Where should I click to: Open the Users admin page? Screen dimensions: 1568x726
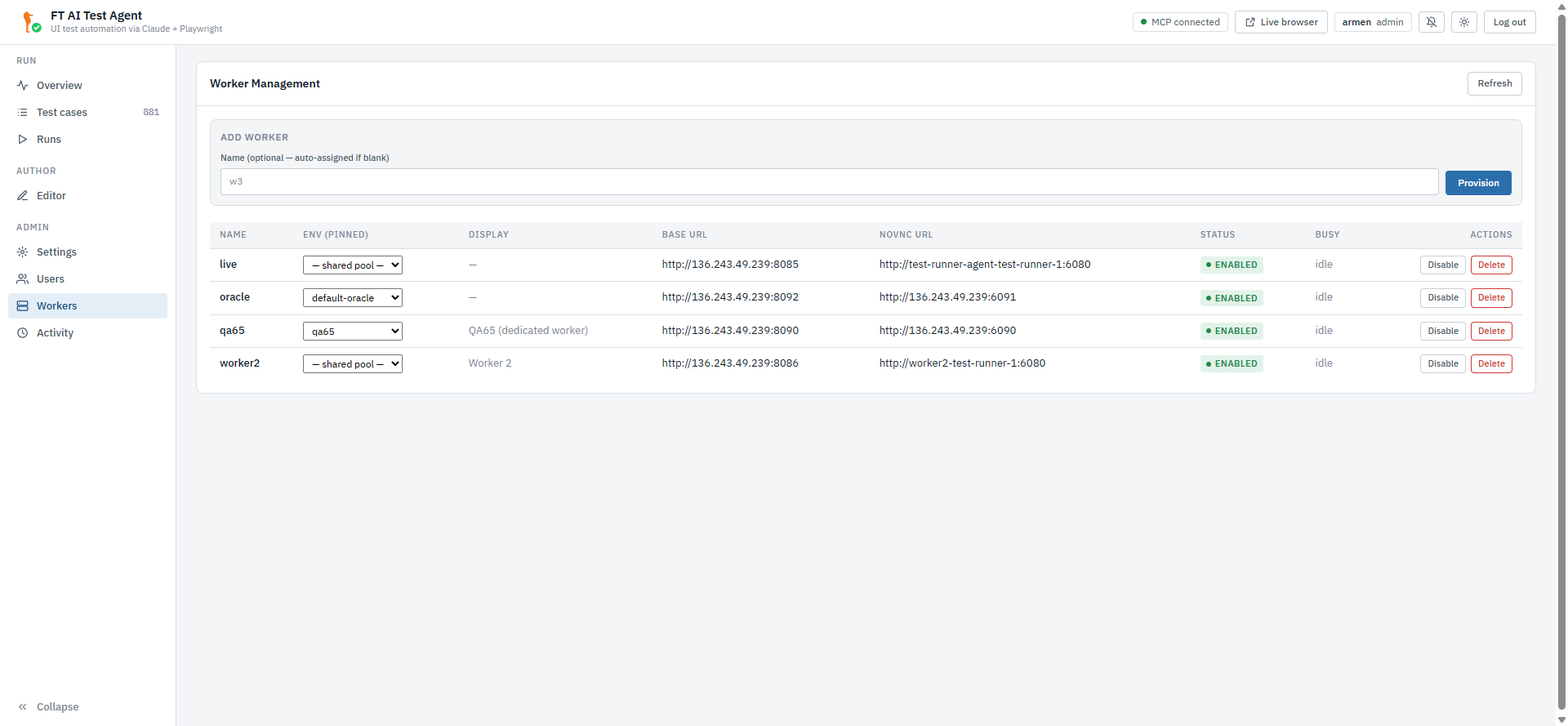click(x=88, y=279)
